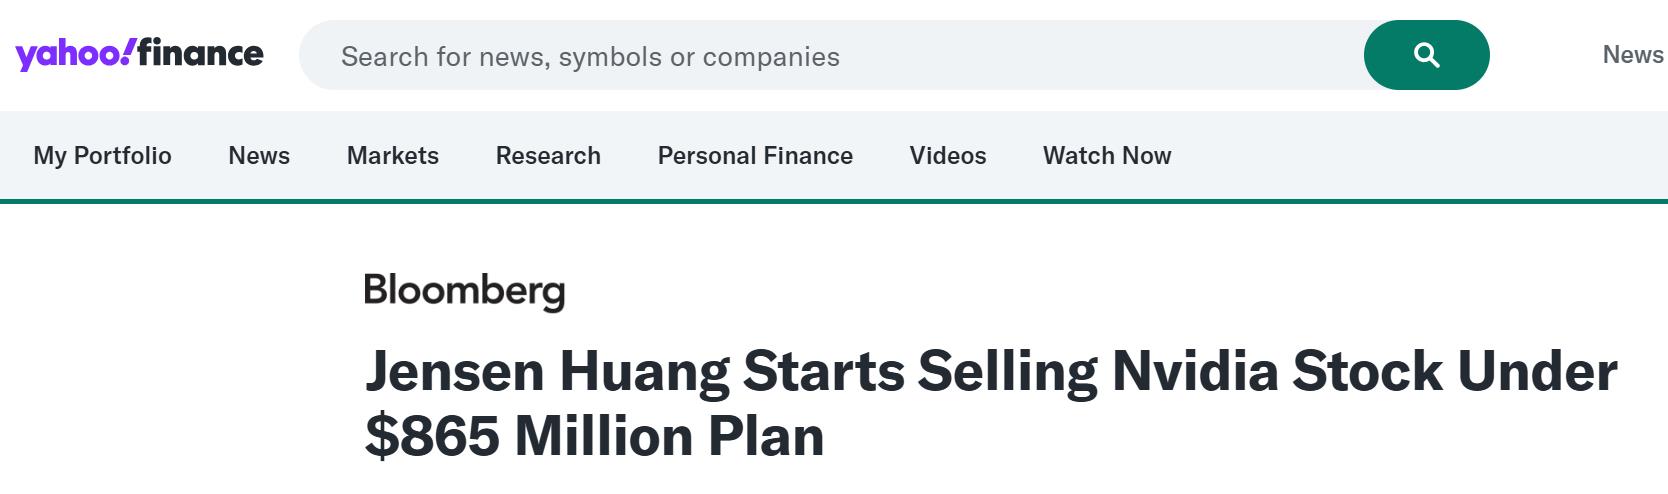Click the News link beside the search button

pos(1632,55)
